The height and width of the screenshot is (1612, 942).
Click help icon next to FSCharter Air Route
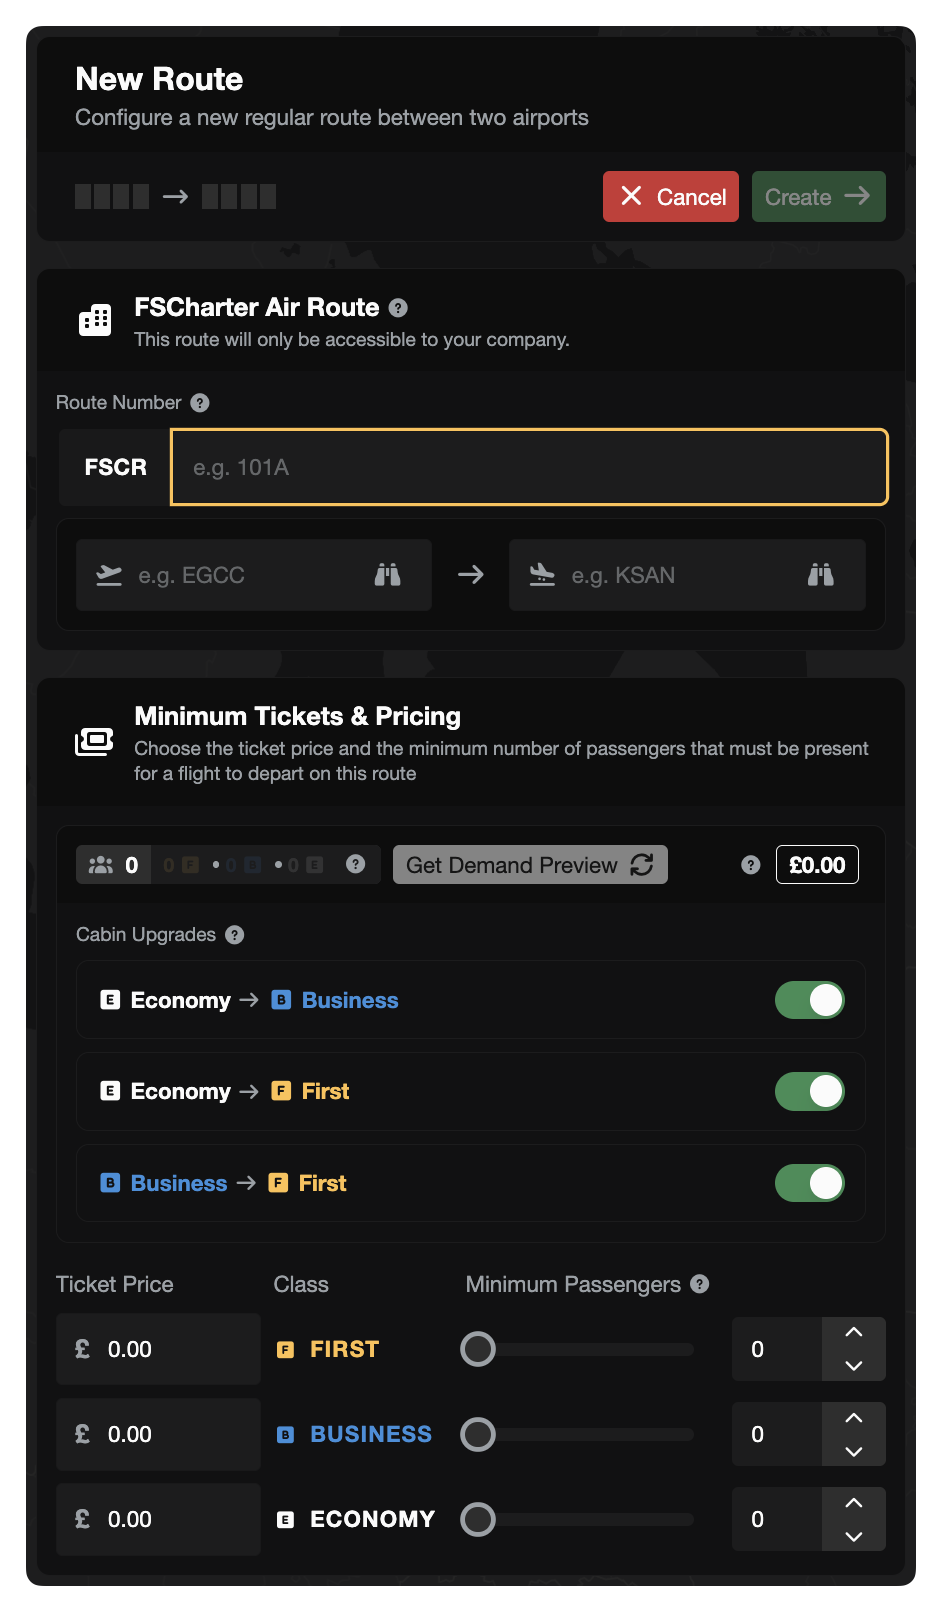pyautogui.click(x=398, y=308)
